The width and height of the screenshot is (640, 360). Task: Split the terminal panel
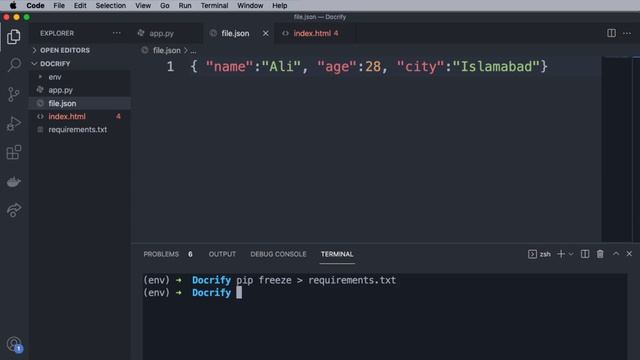pos(585,254)
